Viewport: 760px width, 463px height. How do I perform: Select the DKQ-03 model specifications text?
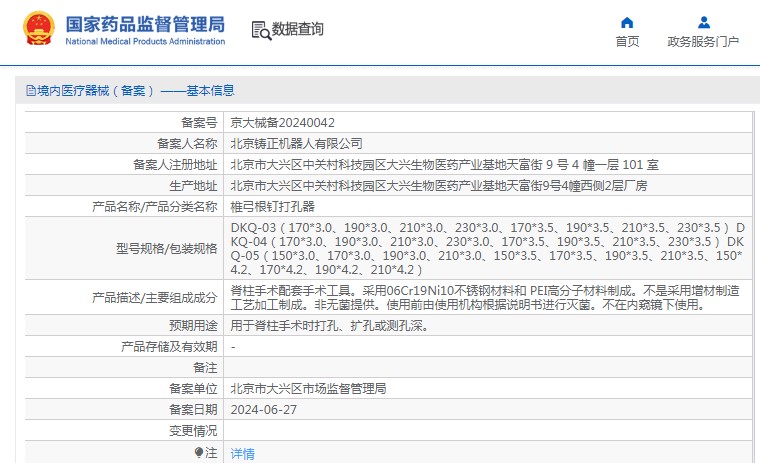[x=487, y=249]
